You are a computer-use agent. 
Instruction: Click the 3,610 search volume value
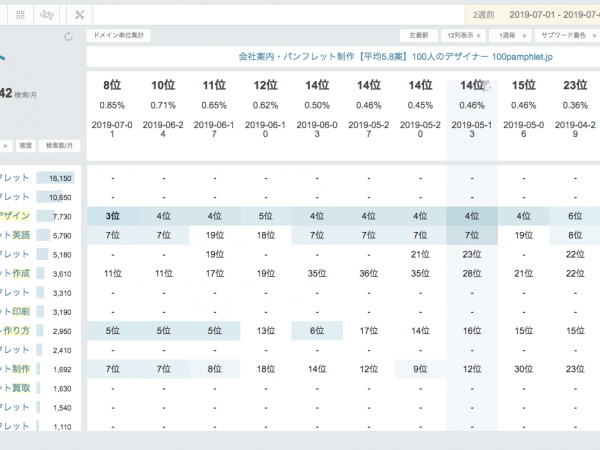(x=62, y=274)
